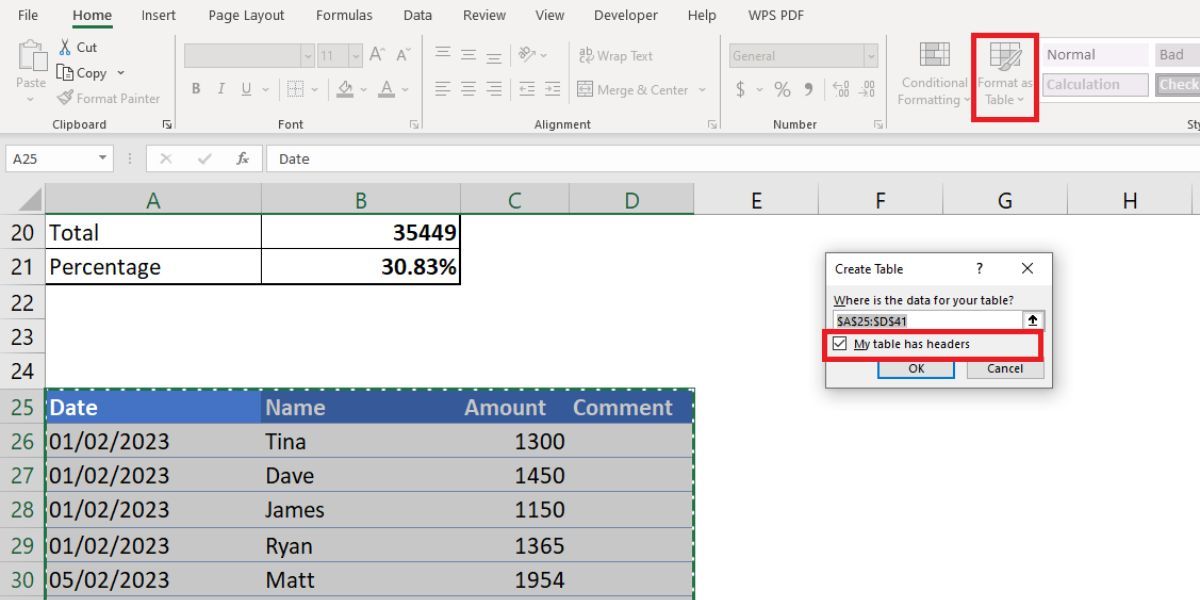Click the Format Painter brush icon
The width and height of the screenshot is (1200, 600).
[65, 98]
